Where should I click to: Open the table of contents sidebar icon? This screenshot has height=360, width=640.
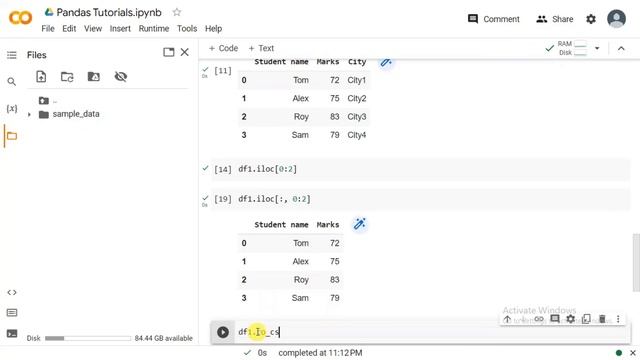pos(12,55)
